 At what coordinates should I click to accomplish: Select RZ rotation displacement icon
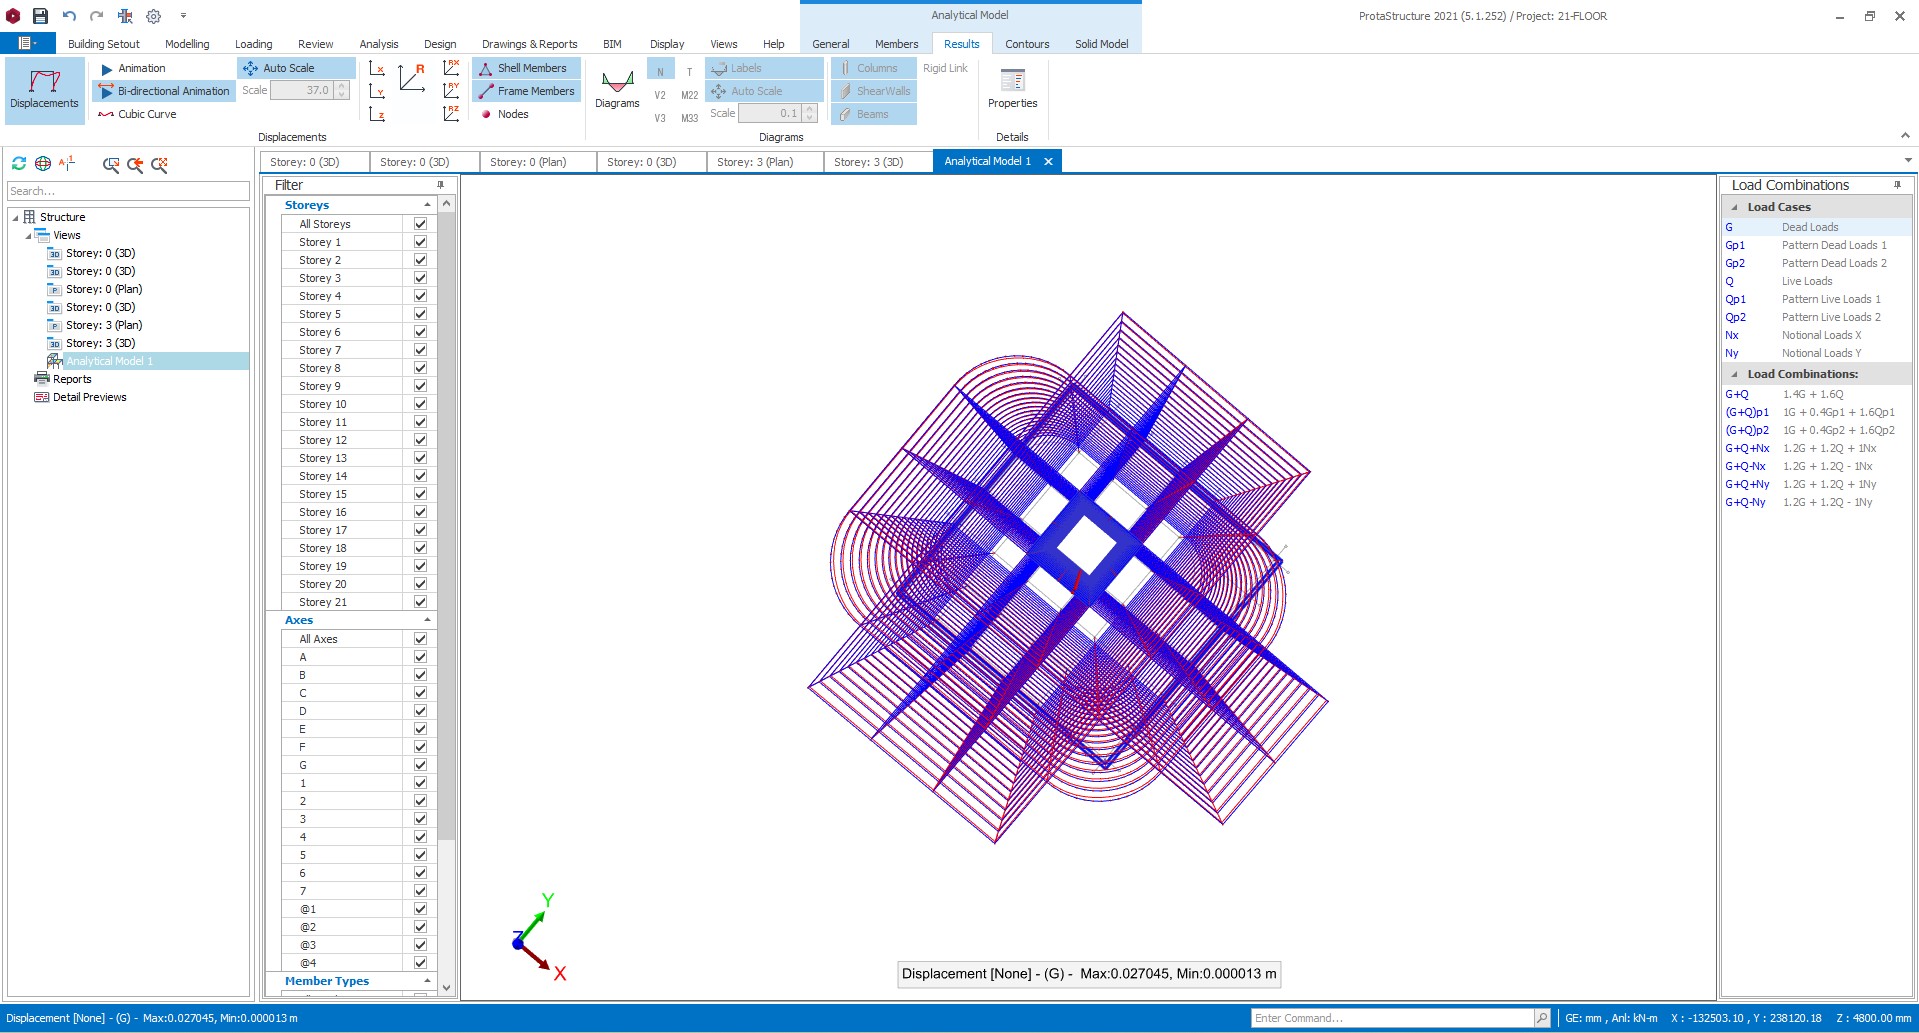451,114
